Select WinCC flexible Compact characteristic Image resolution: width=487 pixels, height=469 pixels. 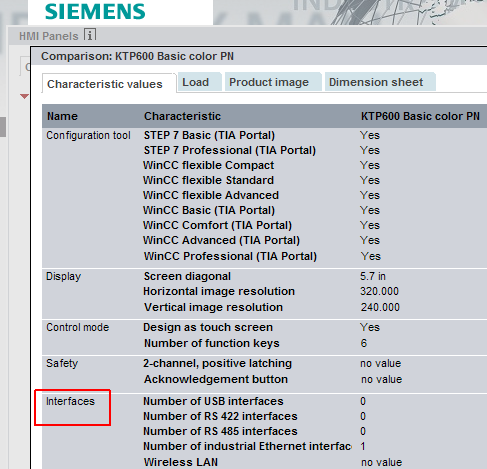[208, 165]
